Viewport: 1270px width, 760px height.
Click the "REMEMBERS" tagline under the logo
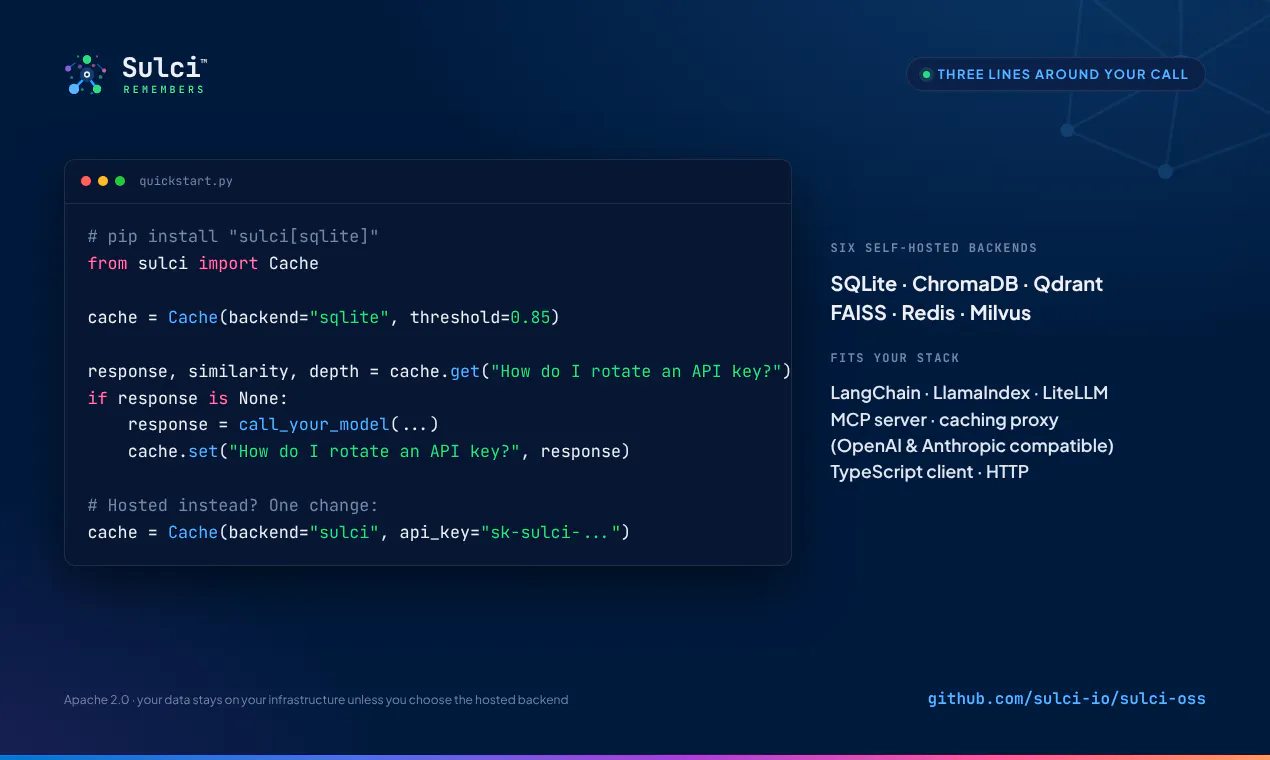(164, 89)
